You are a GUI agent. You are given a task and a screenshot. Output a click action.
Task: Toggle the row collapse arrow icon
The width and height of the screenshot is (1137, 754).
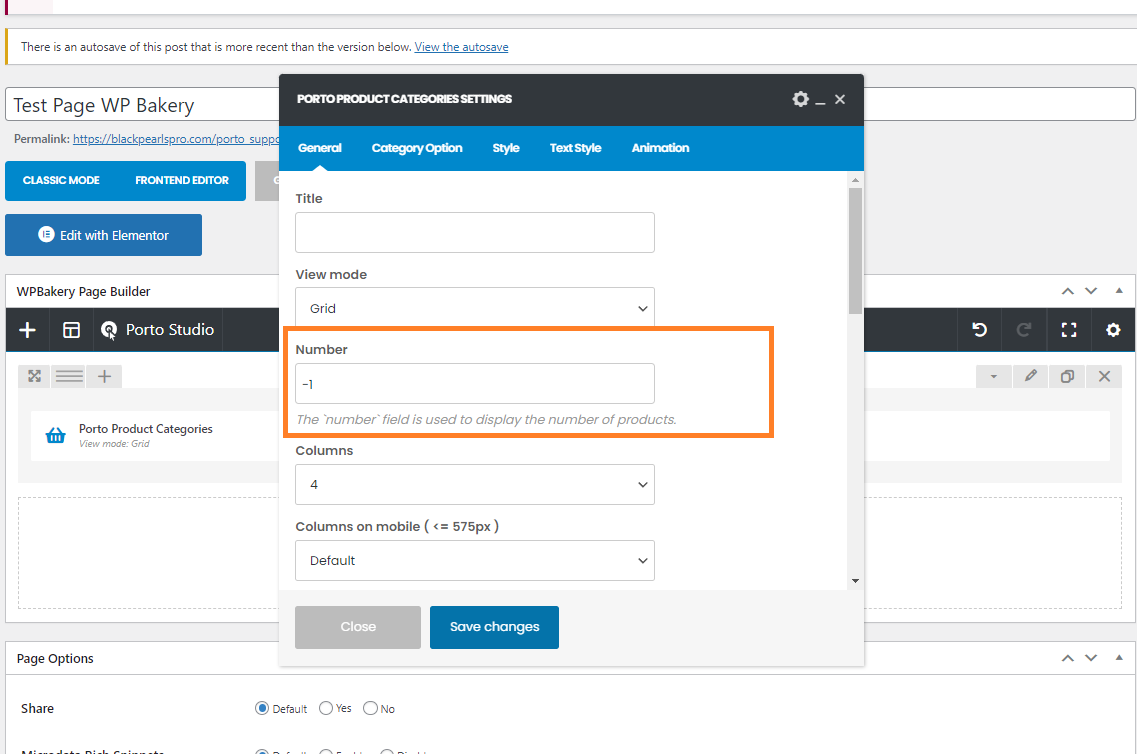point(993,376)
